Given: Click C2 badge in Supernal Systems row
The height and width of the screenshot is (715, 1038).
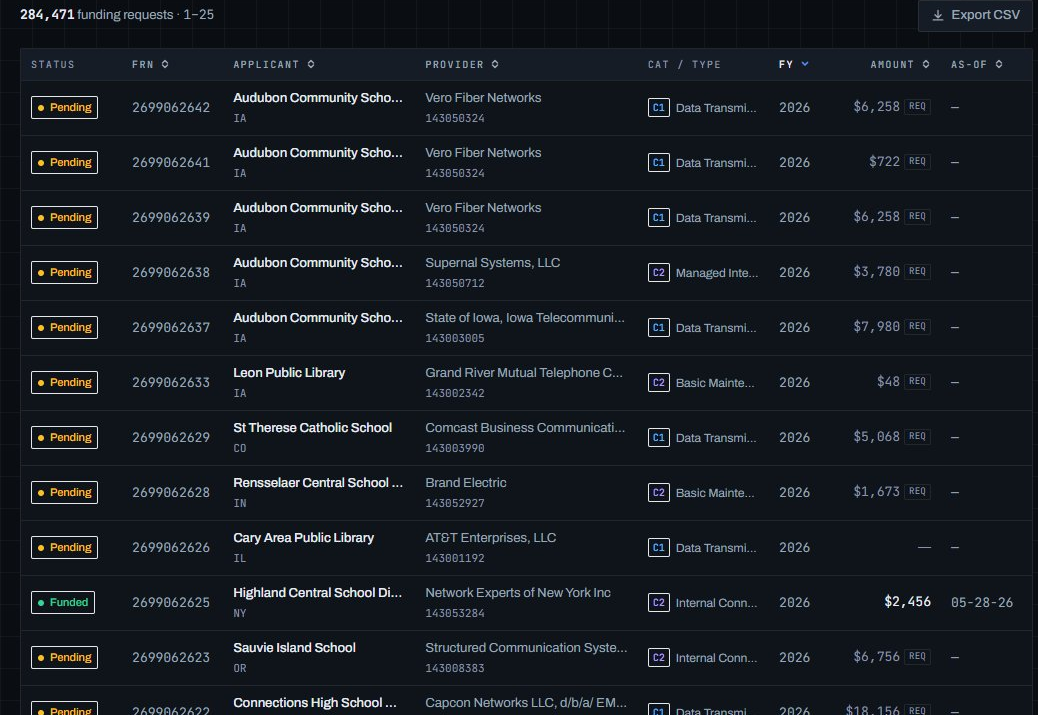Looking at the screenshot, I should (x=659, y=273).
